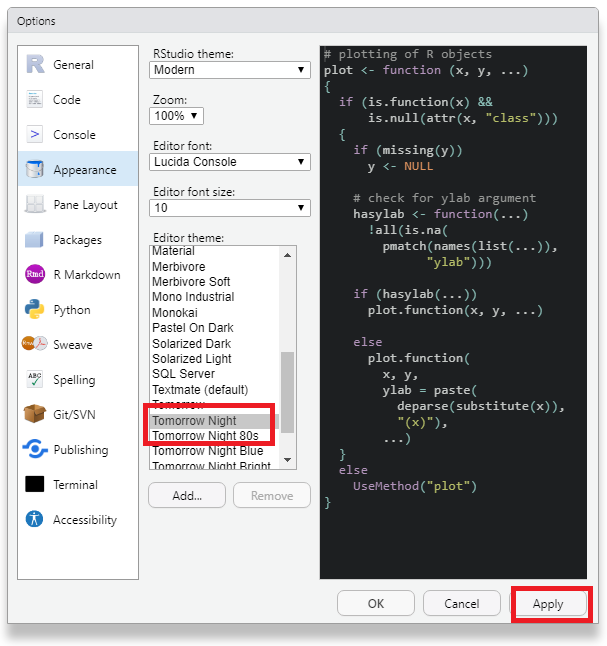Viewport: 607px width, 646px height.
Task: Select Tomorrow Night 80s theme
Action: tap(214, 436)
